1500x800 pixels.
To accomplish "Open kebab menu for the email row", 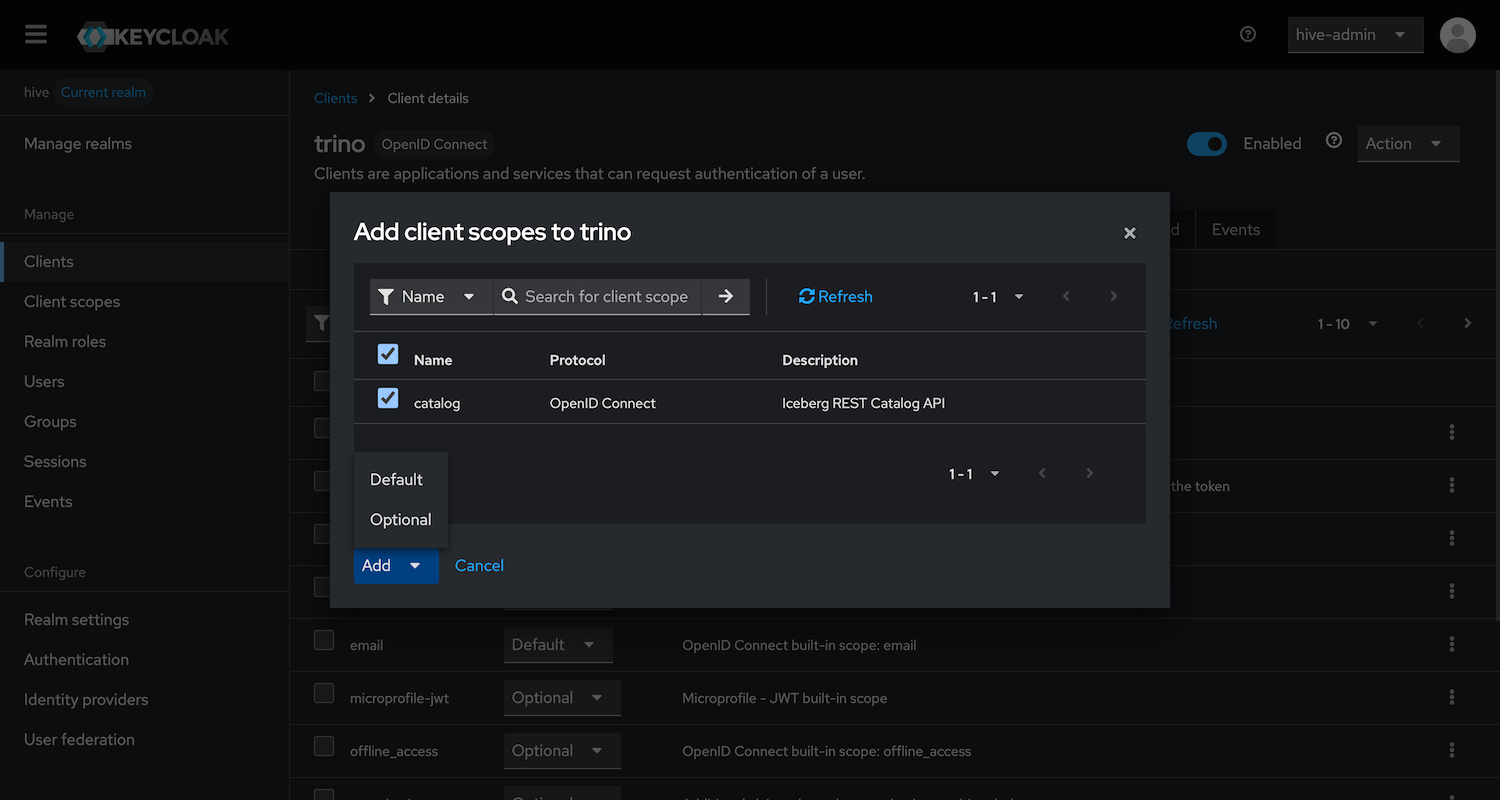I will click(x=1451, y=645).
